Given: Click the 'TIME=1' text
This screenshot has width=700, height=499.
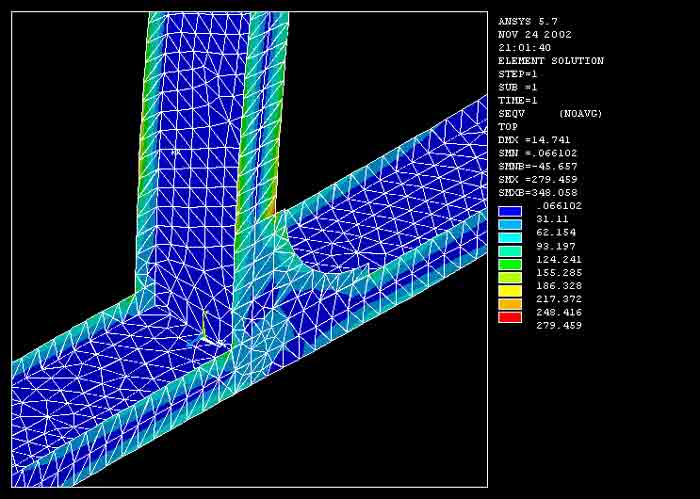Looking at the screenshot, I should [x=518, y=100].
